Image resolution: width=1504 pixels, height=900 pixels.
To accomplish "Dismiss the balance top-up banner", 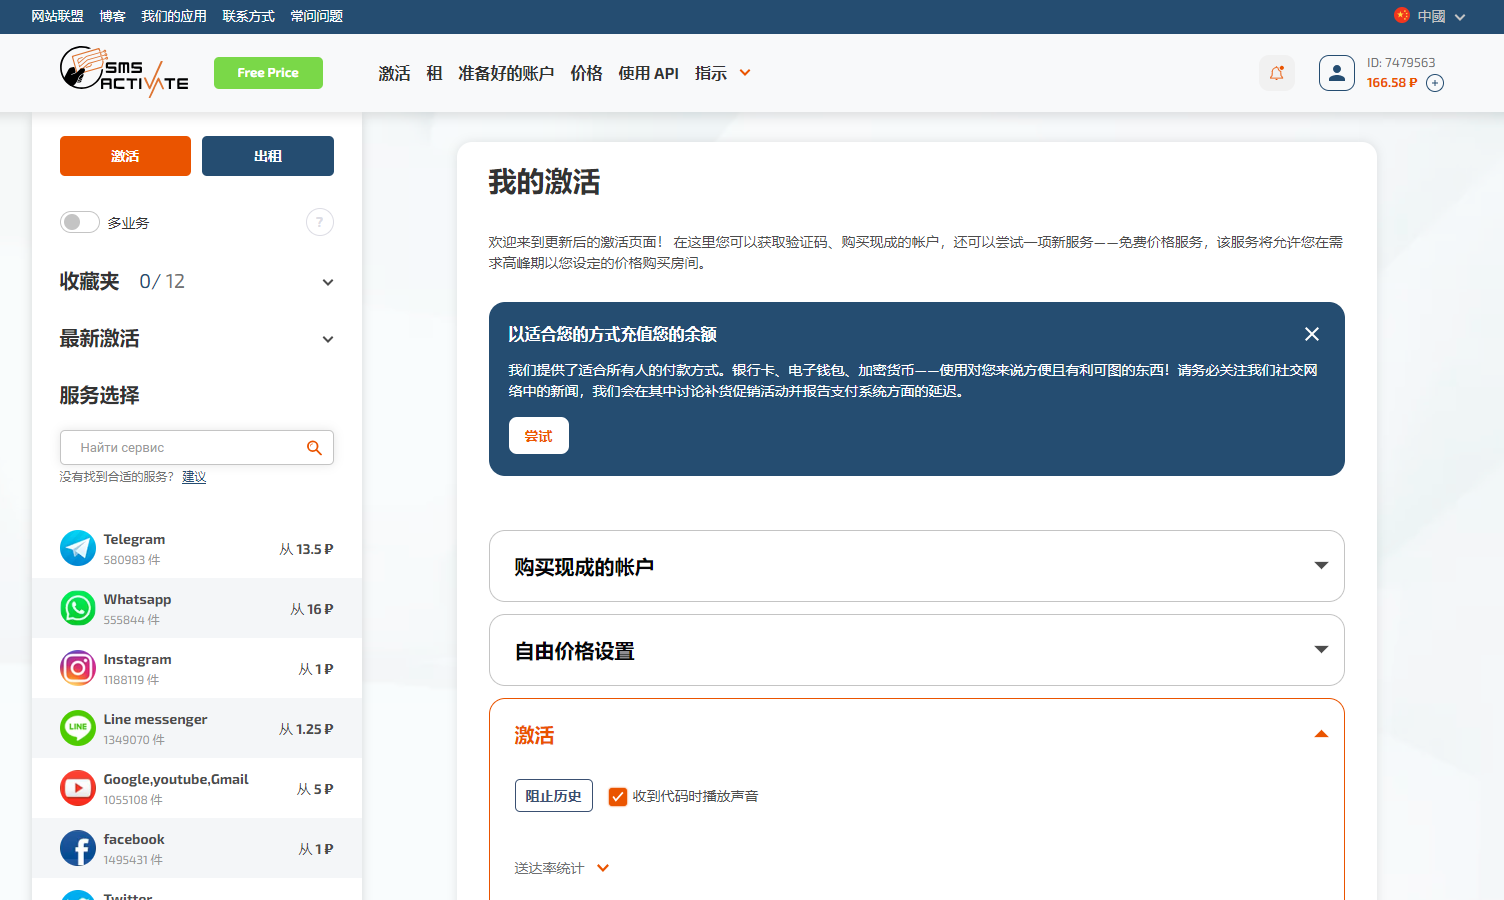I will (1311, 334).
